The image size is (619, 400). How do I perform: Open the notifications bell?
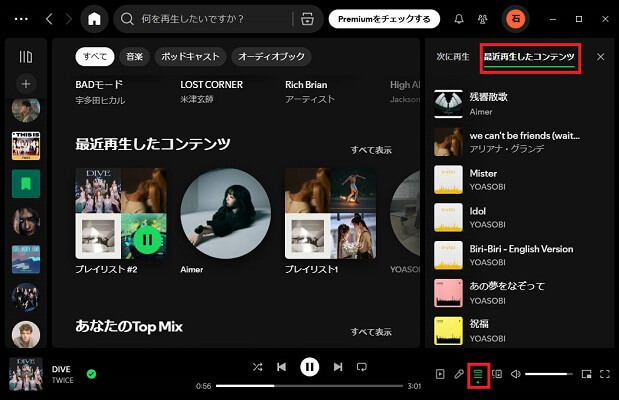(459, 19)
